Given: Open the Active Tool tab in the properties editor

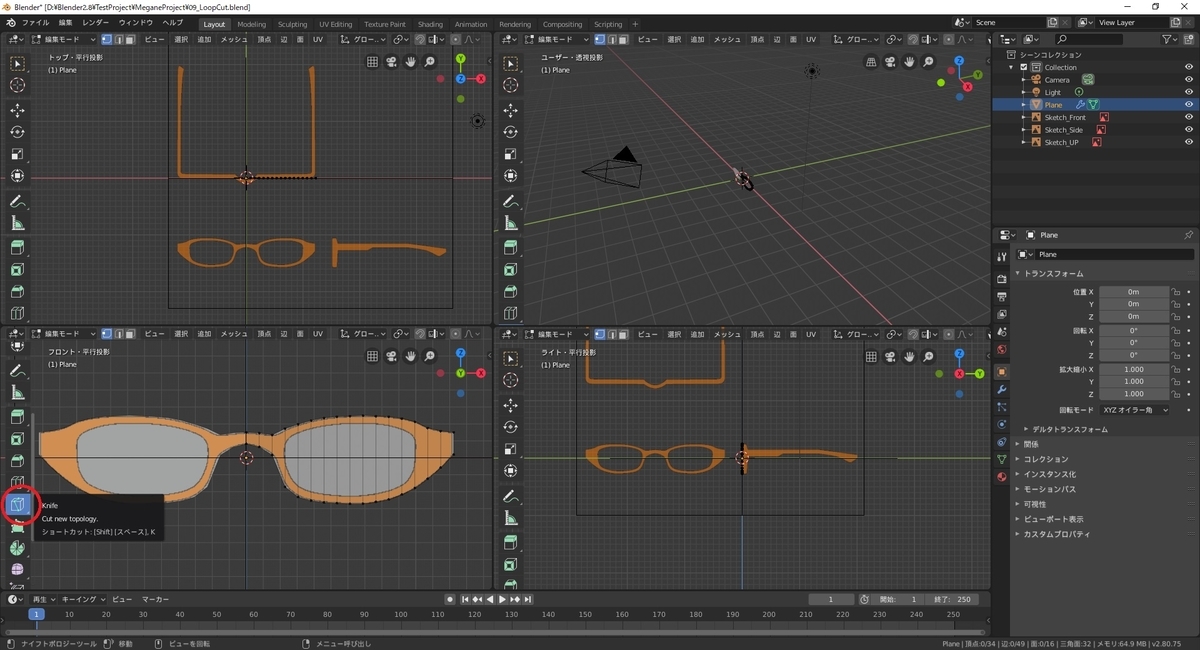Looking at the screenshot, I should [x=1001, y=257].
